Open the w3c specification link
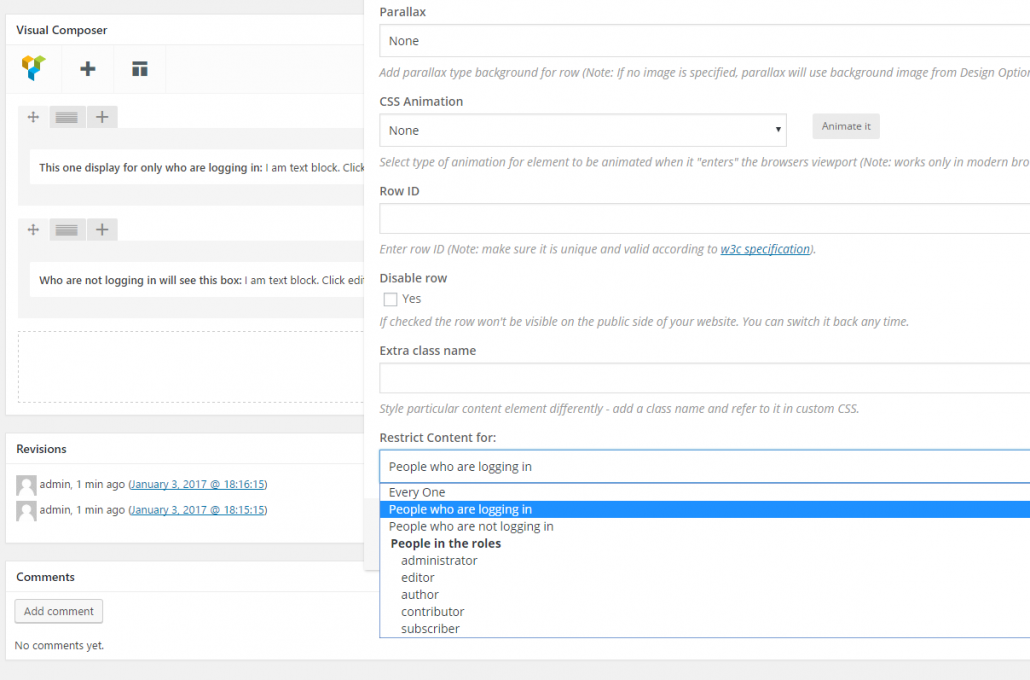 [x=765, y=249]
